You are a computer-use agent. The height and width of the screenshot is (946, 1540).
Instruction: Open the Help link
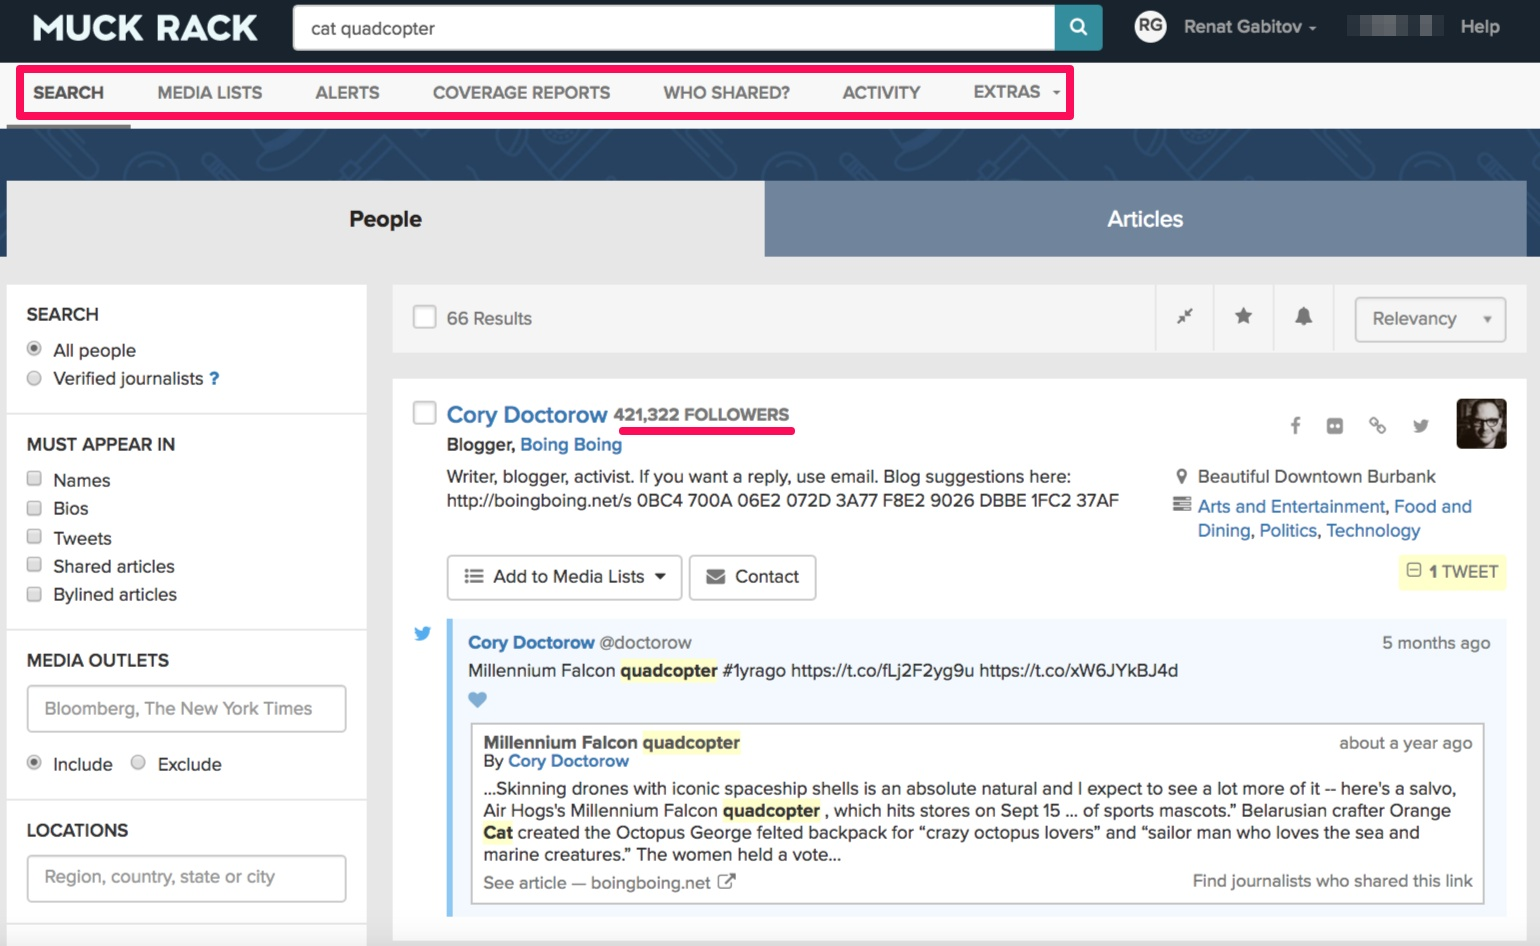pyautogui.click(x=1479, y=27)
